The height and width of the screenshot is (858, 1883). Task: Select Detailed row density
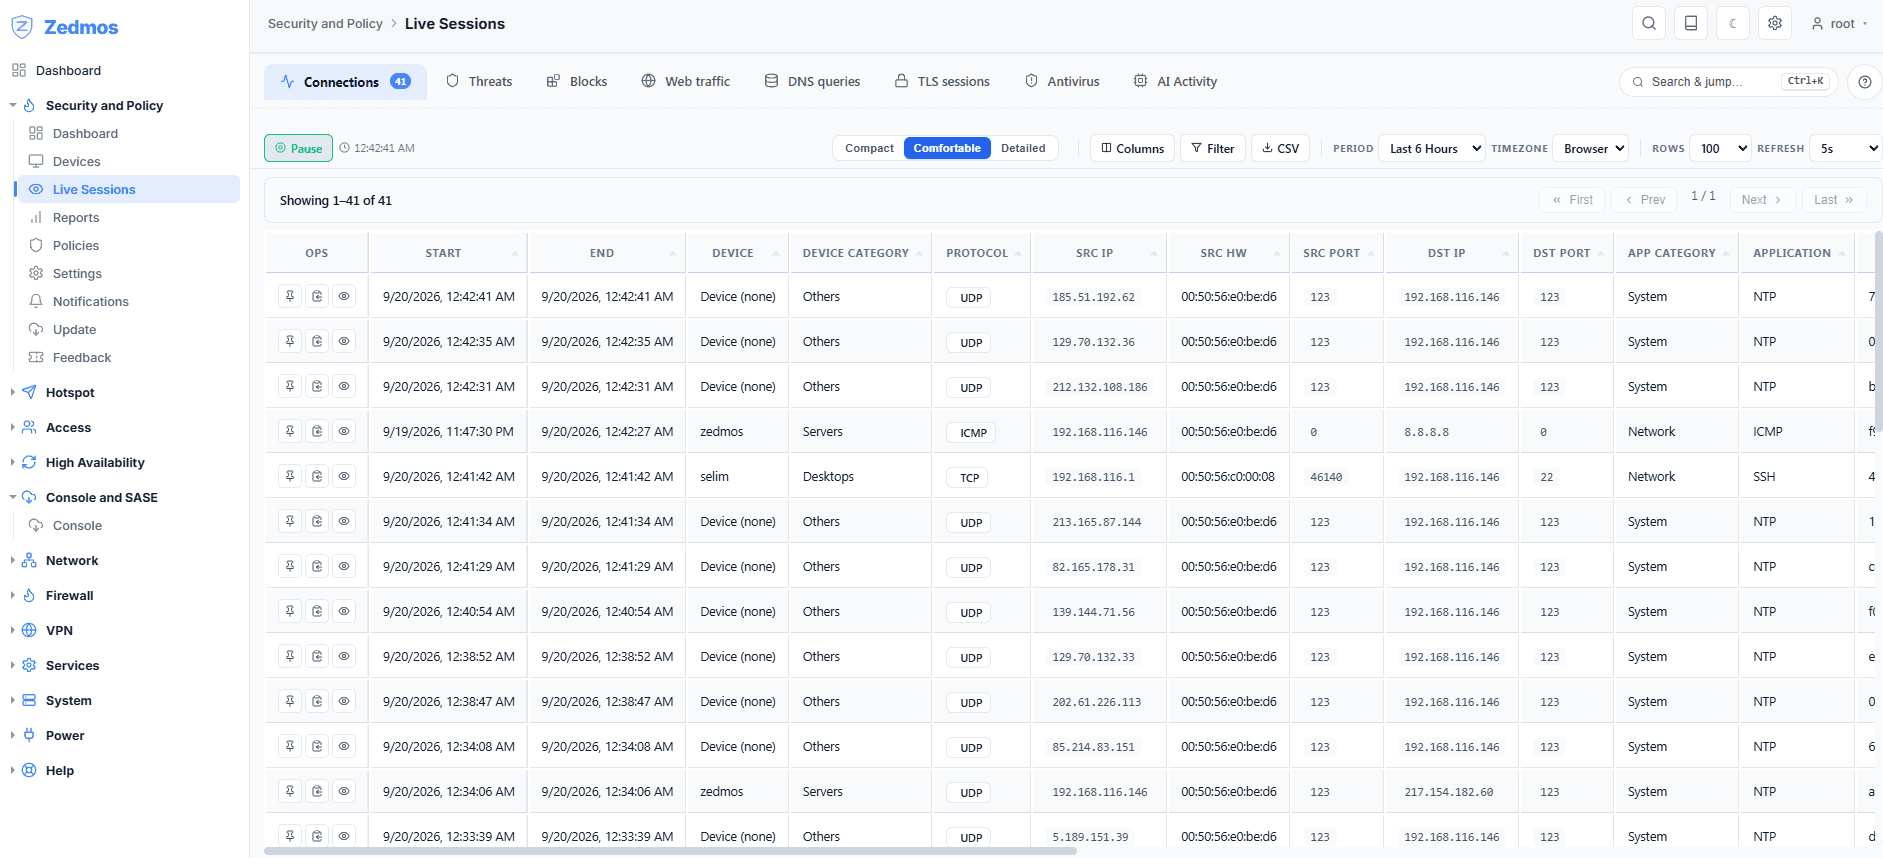point(1023,148)
